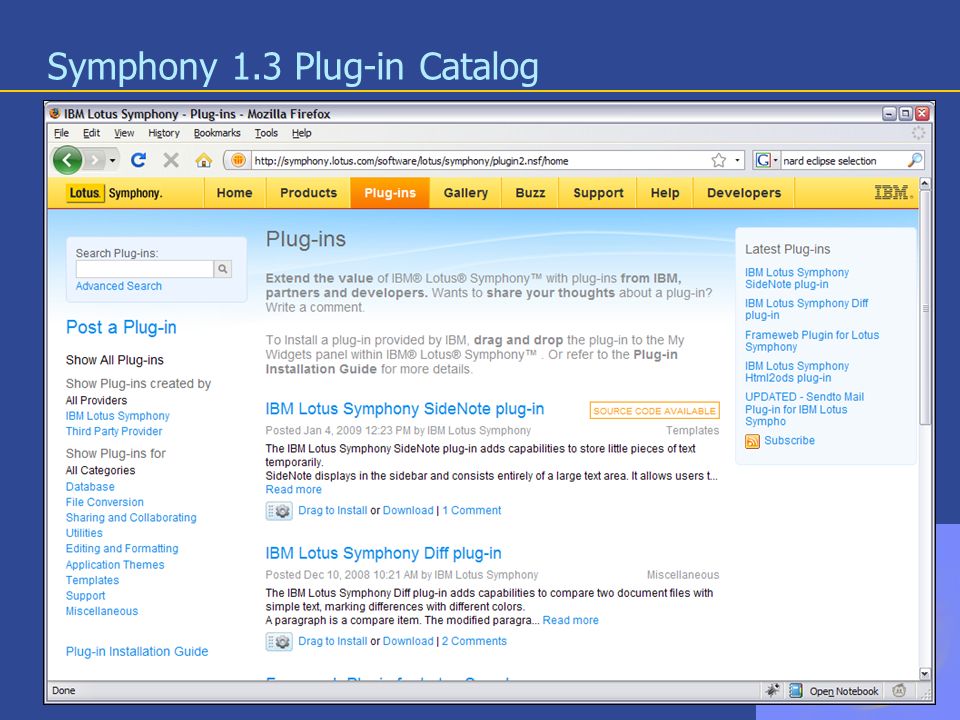
Task: Click the vertical scrollbar thumb
Action: tap(924, 307)
